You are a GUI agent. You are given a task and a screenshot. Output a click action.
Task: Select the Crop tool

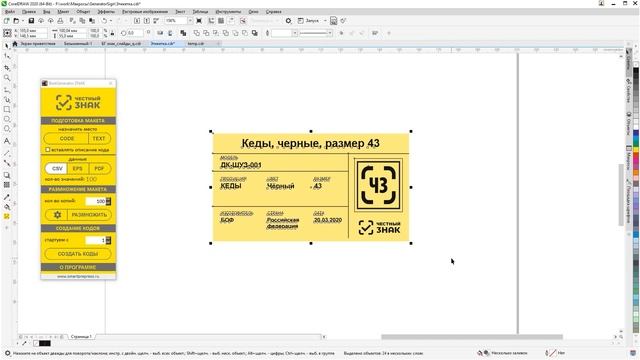pyautogui.click(x=7, y=67)
